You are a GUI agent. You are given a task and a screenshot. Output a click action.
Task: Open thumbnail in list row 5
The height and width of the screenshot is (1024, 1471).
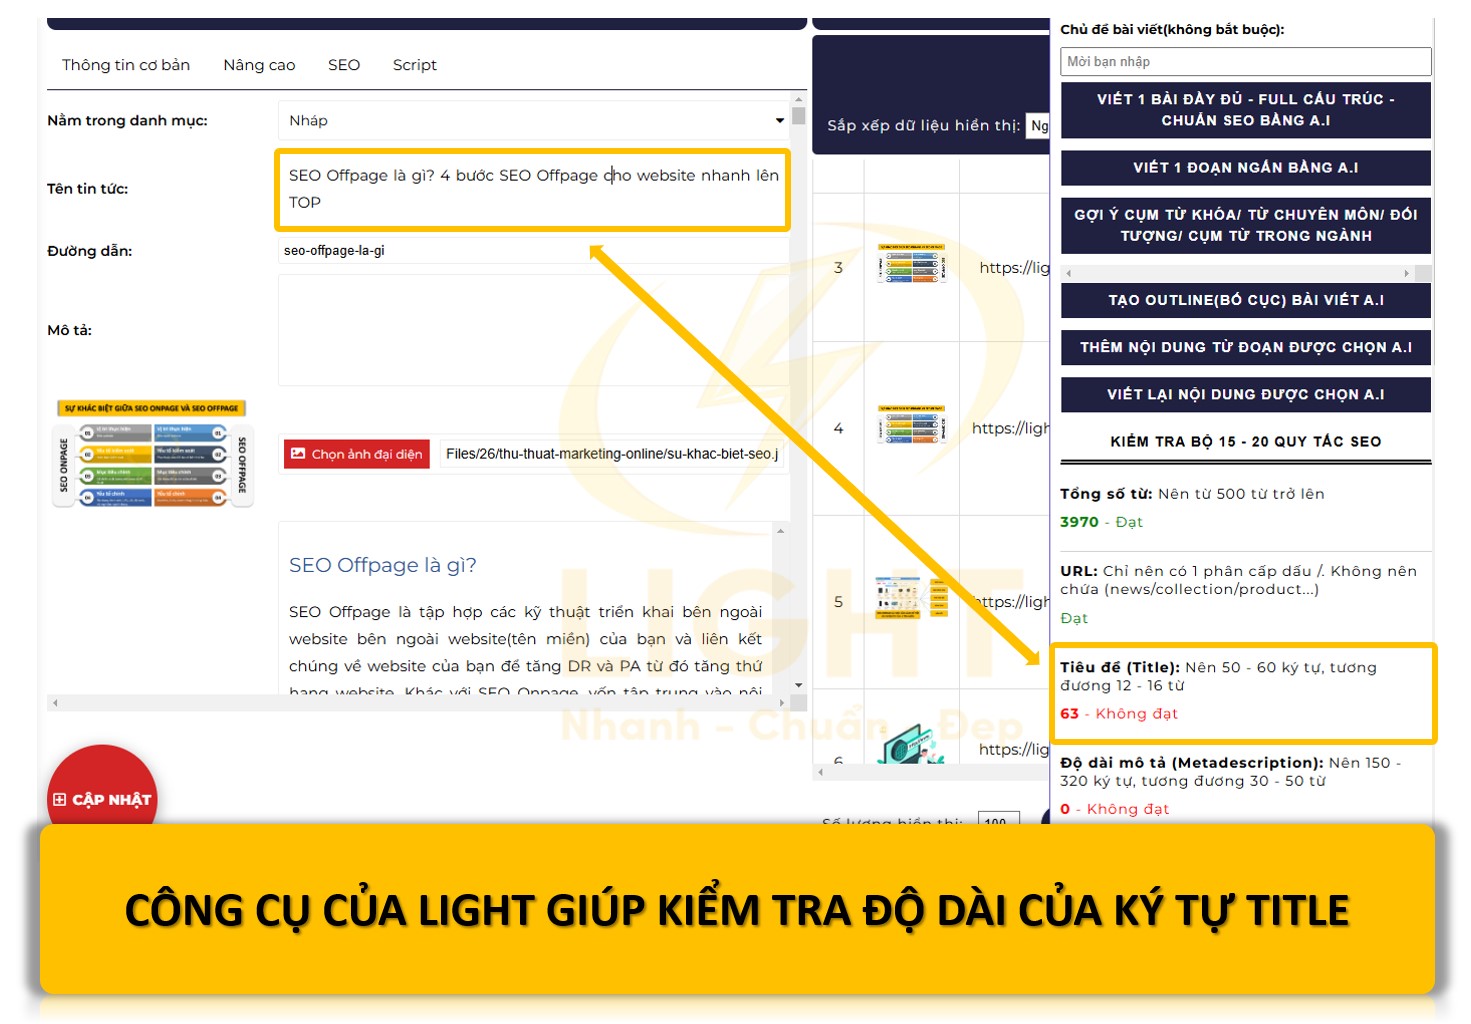911,598
